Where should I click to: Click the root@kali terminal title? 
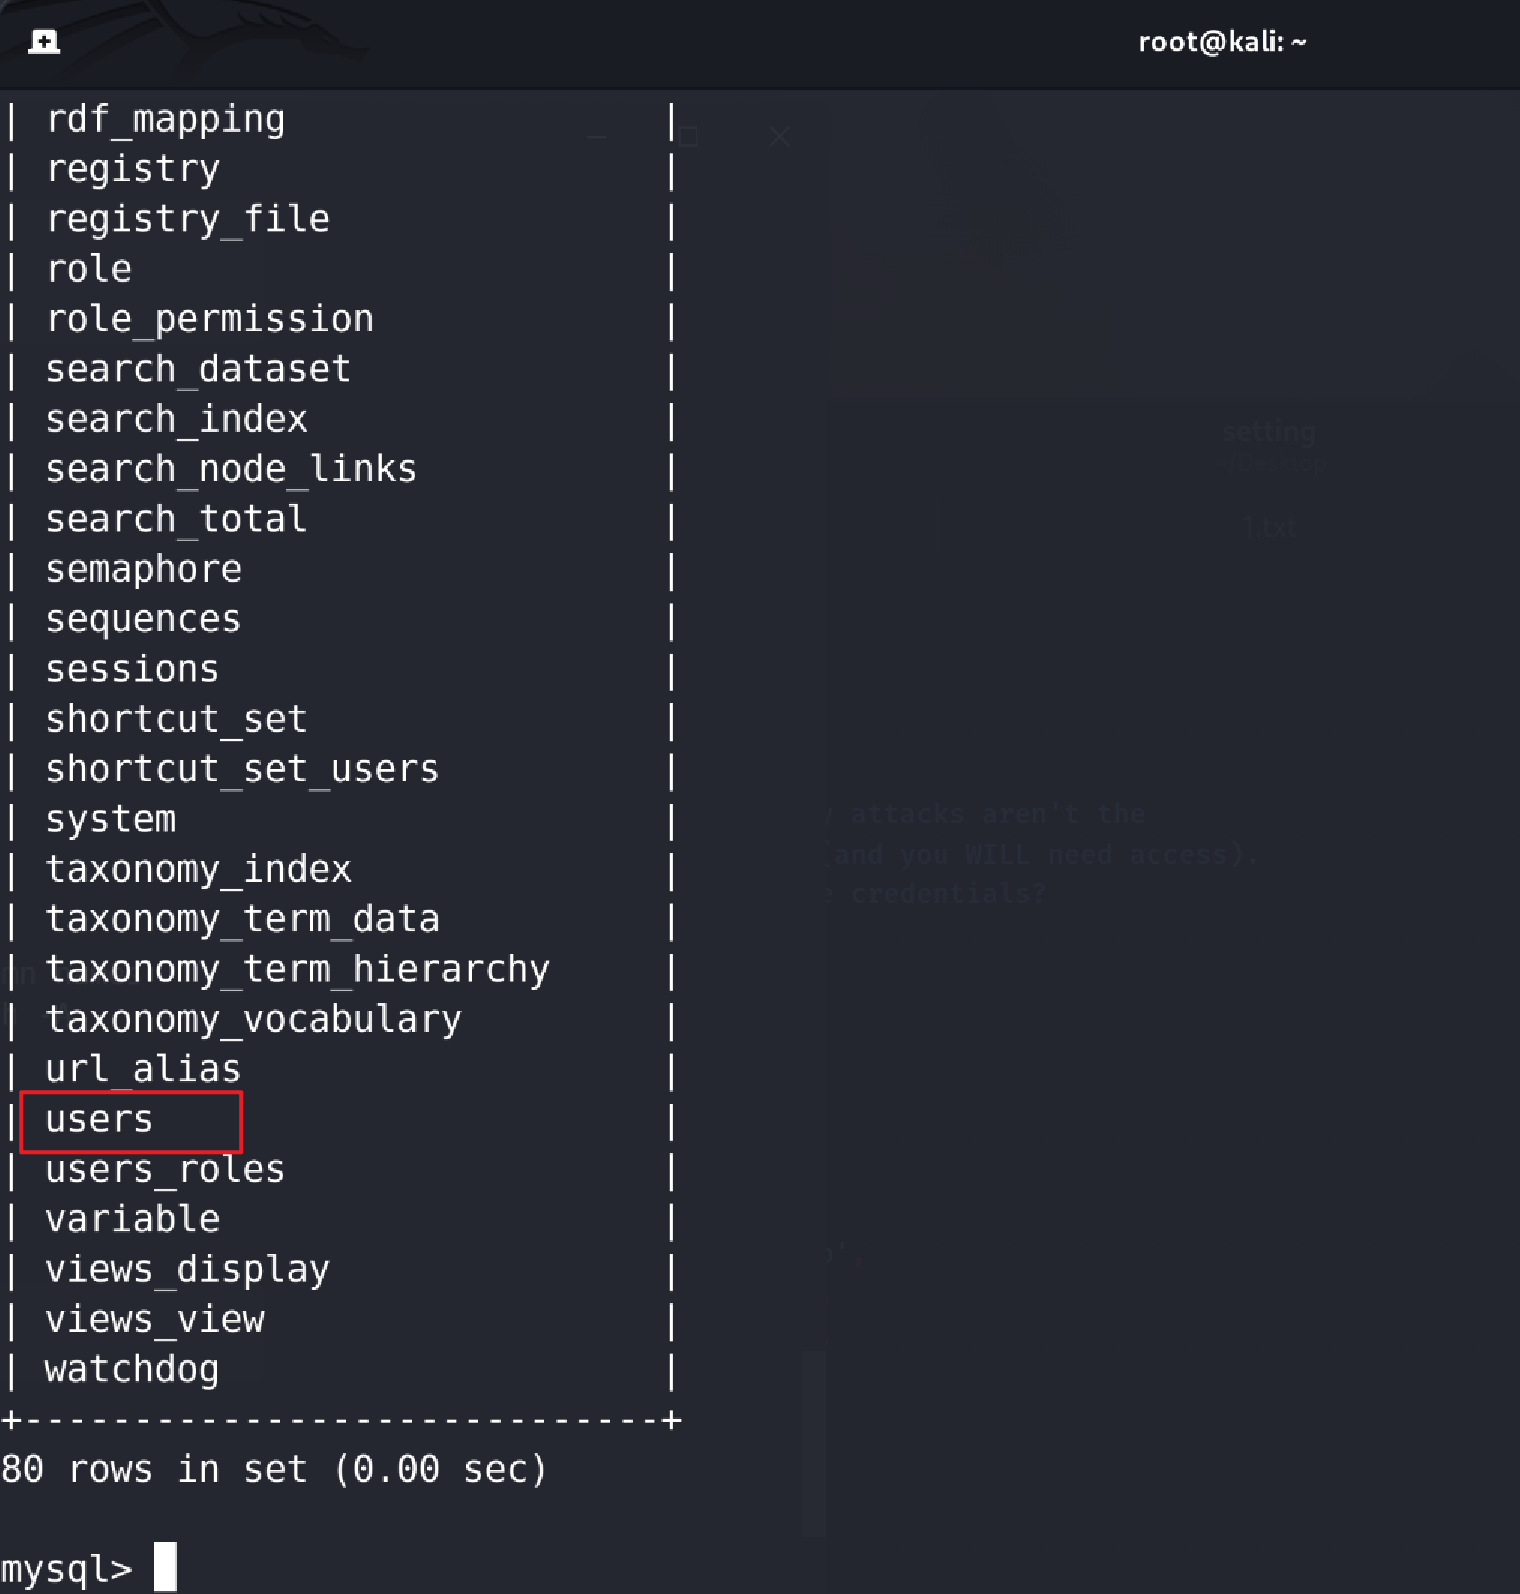click(x=1222, y=42)
